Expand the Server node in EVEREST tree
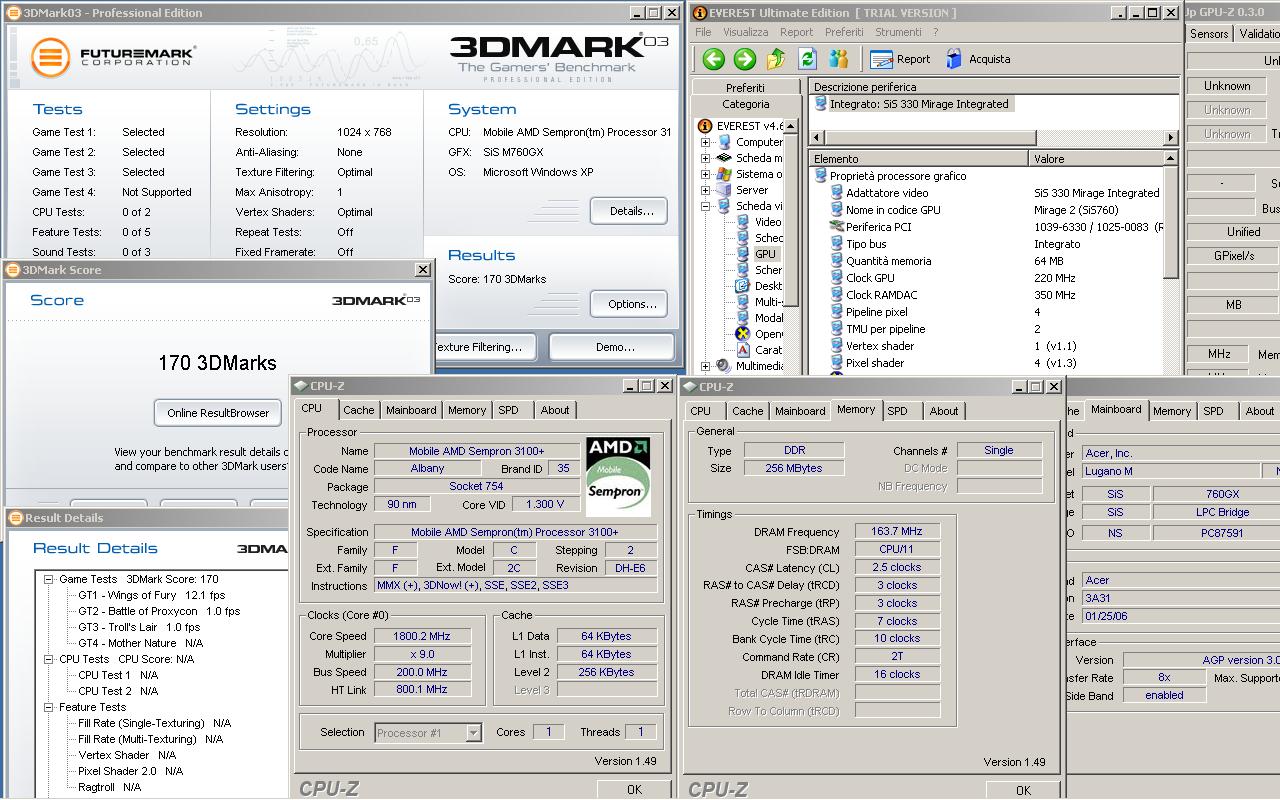 tap(705, 190)
